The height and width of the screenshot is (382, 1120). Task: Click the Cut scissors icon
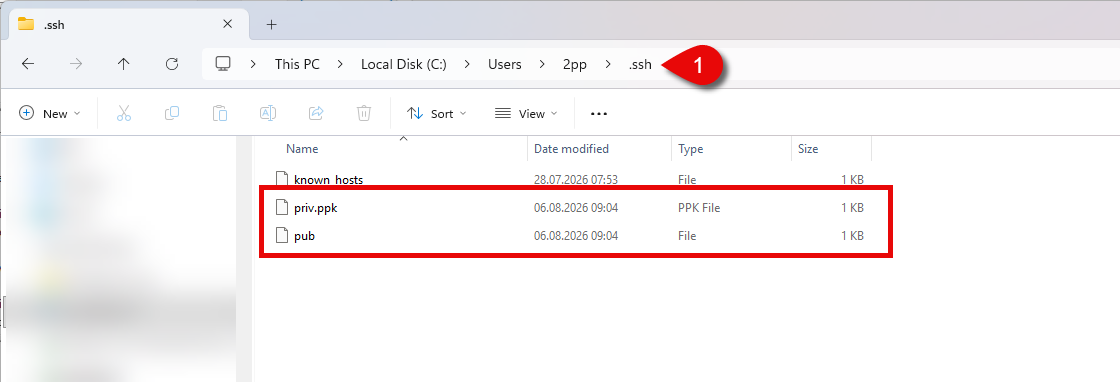coord(124,113)
